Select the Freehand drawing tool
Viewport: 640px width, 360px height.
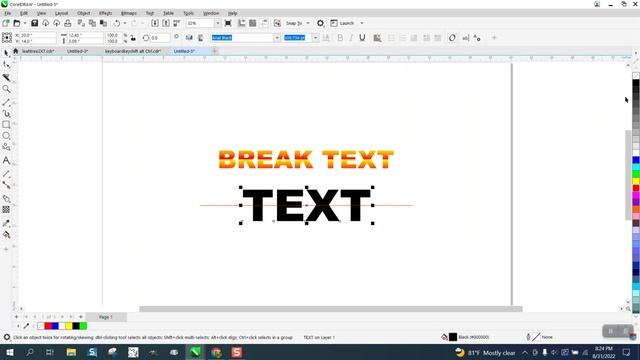pyautogui.click(x=6, y=102)
